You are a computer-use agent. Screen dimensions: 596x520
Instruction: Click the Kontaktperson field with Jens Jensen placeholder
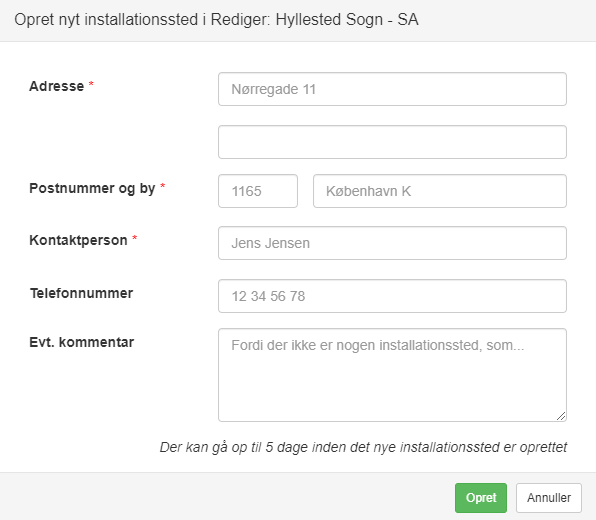392,243
